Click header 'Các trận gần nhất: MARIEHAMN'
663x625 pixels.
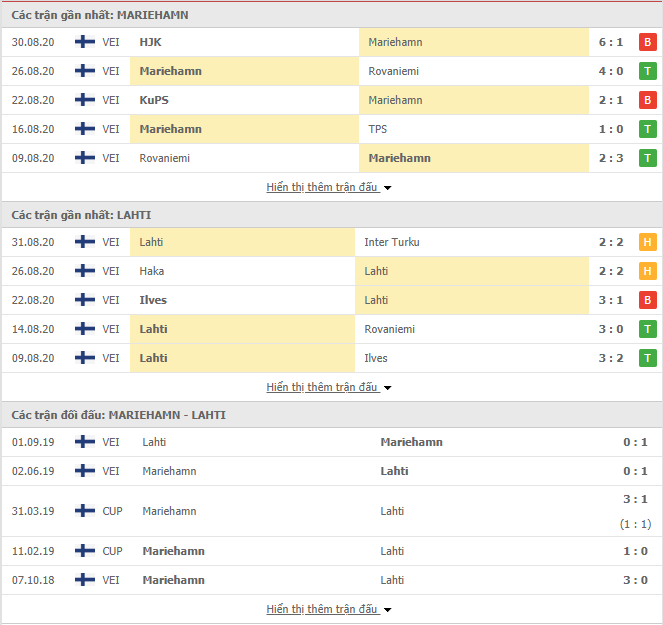[x=100, y=15]
